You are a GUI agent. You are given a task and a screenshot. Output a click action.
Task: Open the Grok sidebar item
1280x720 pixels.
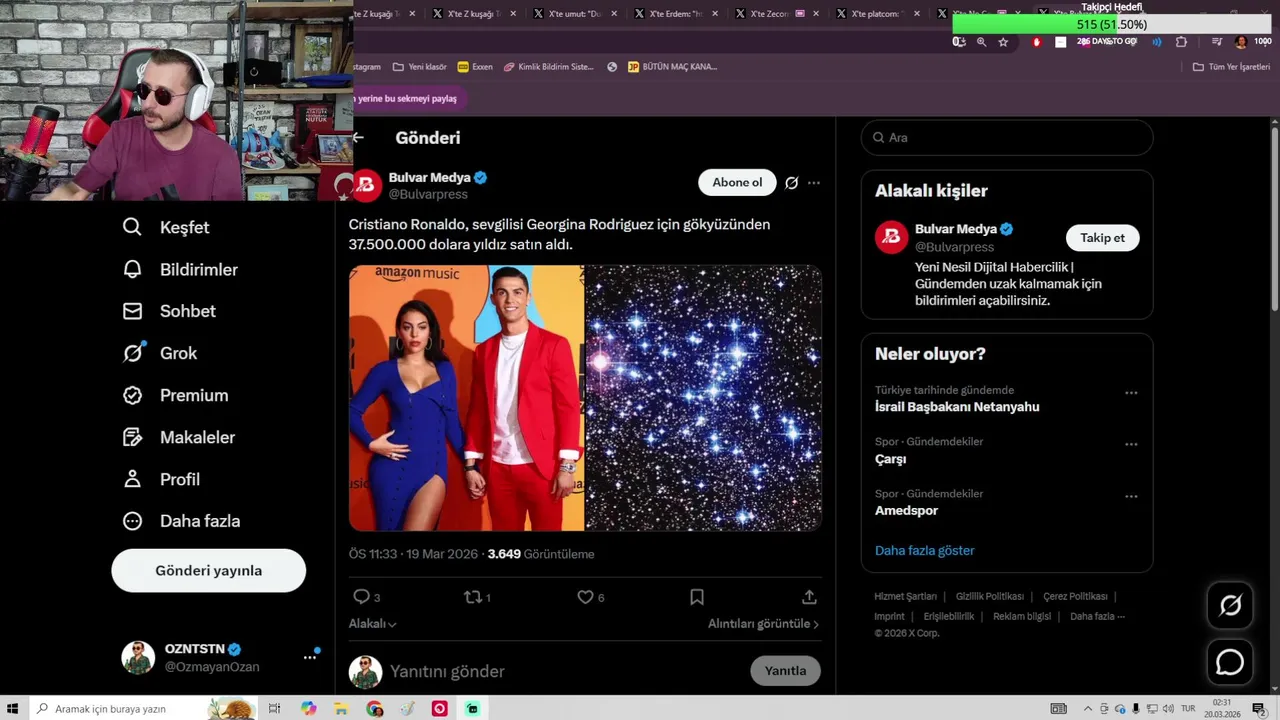(x=160, y=353)
